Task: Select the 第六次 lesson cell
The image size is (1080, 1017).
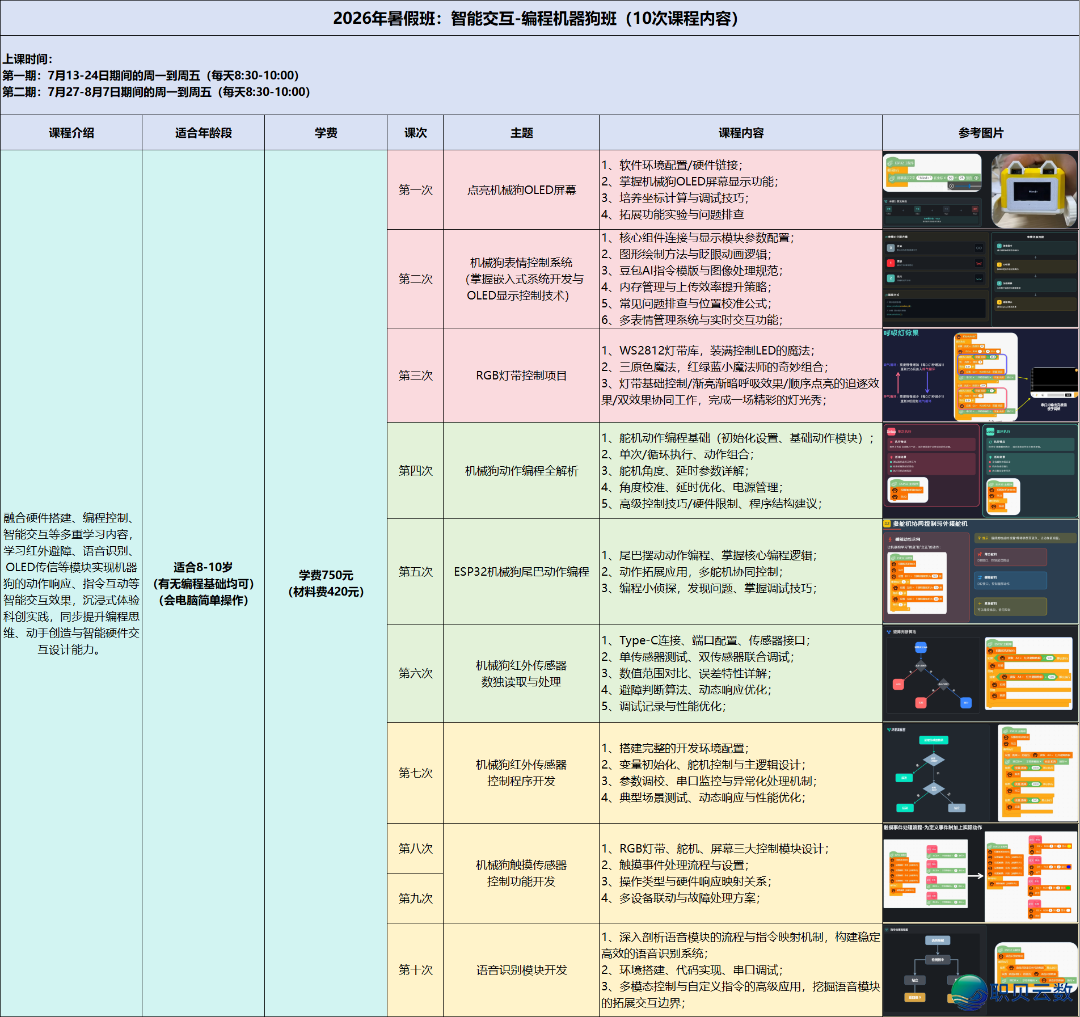Action: (x=415, y=673)
